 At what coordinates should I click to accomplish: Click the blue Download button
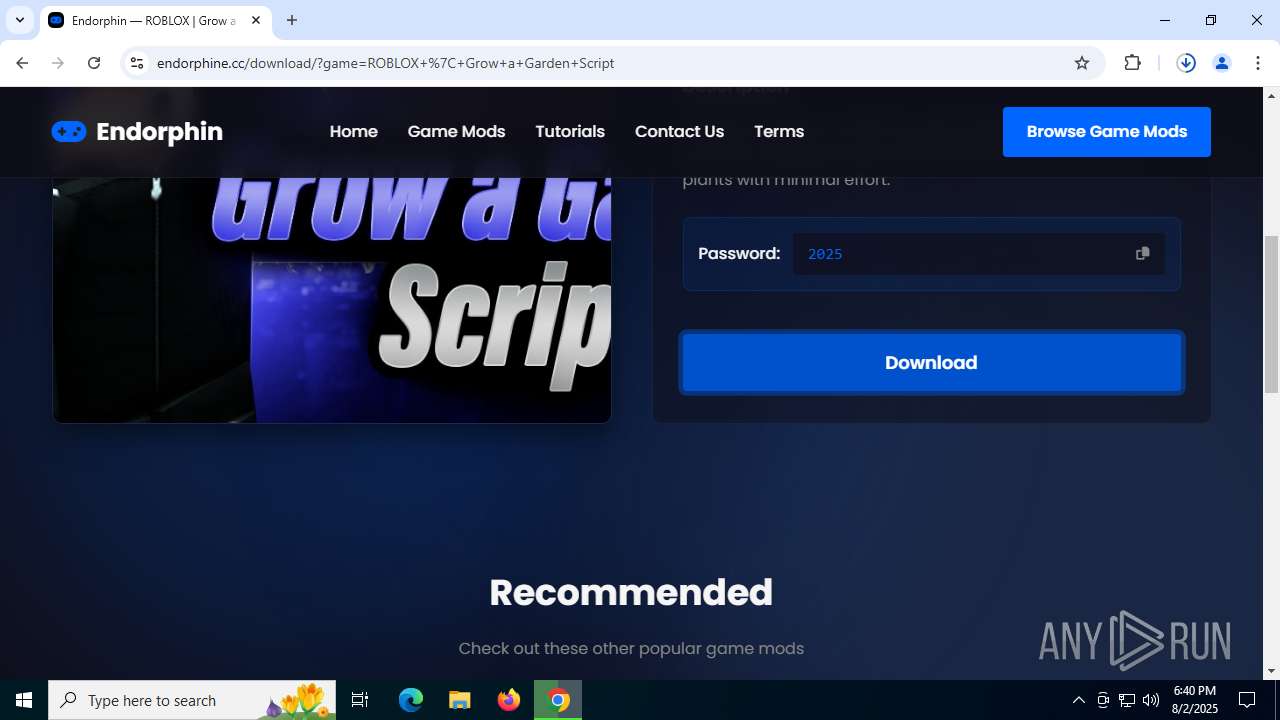click(x=932, y=363)
